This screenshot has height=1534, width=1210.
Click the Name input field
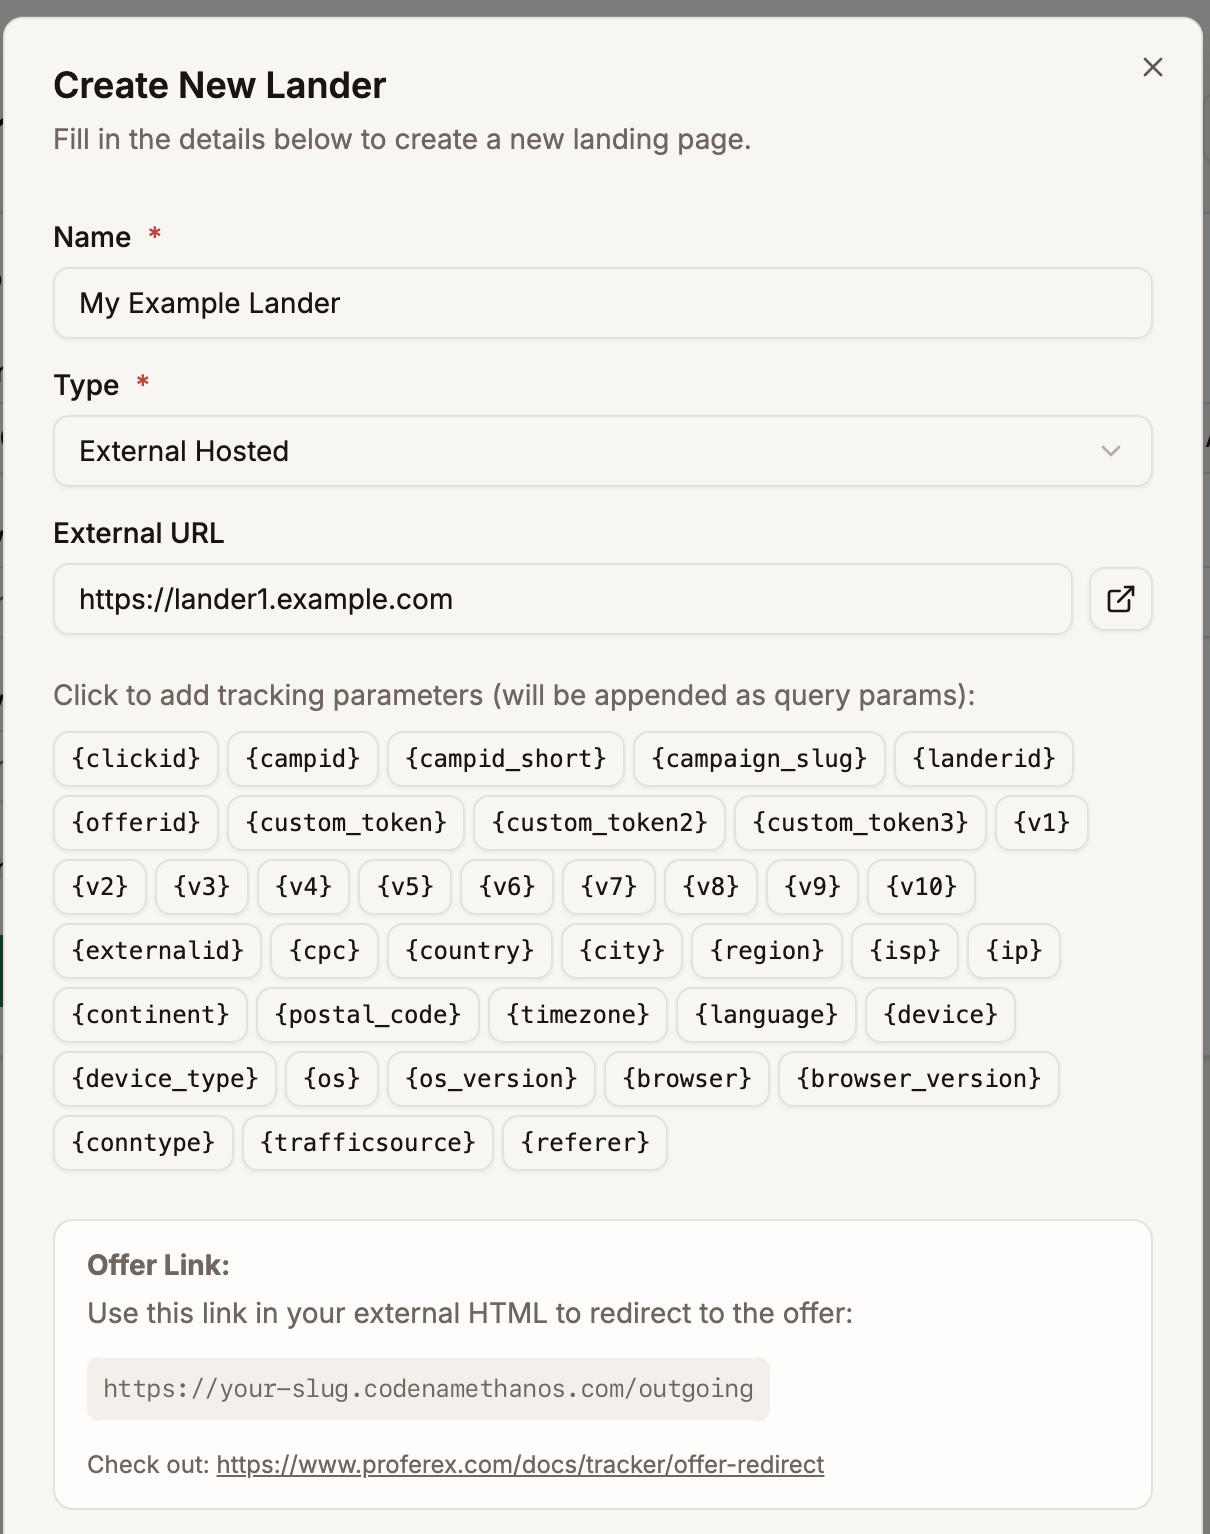pos(602,303)
